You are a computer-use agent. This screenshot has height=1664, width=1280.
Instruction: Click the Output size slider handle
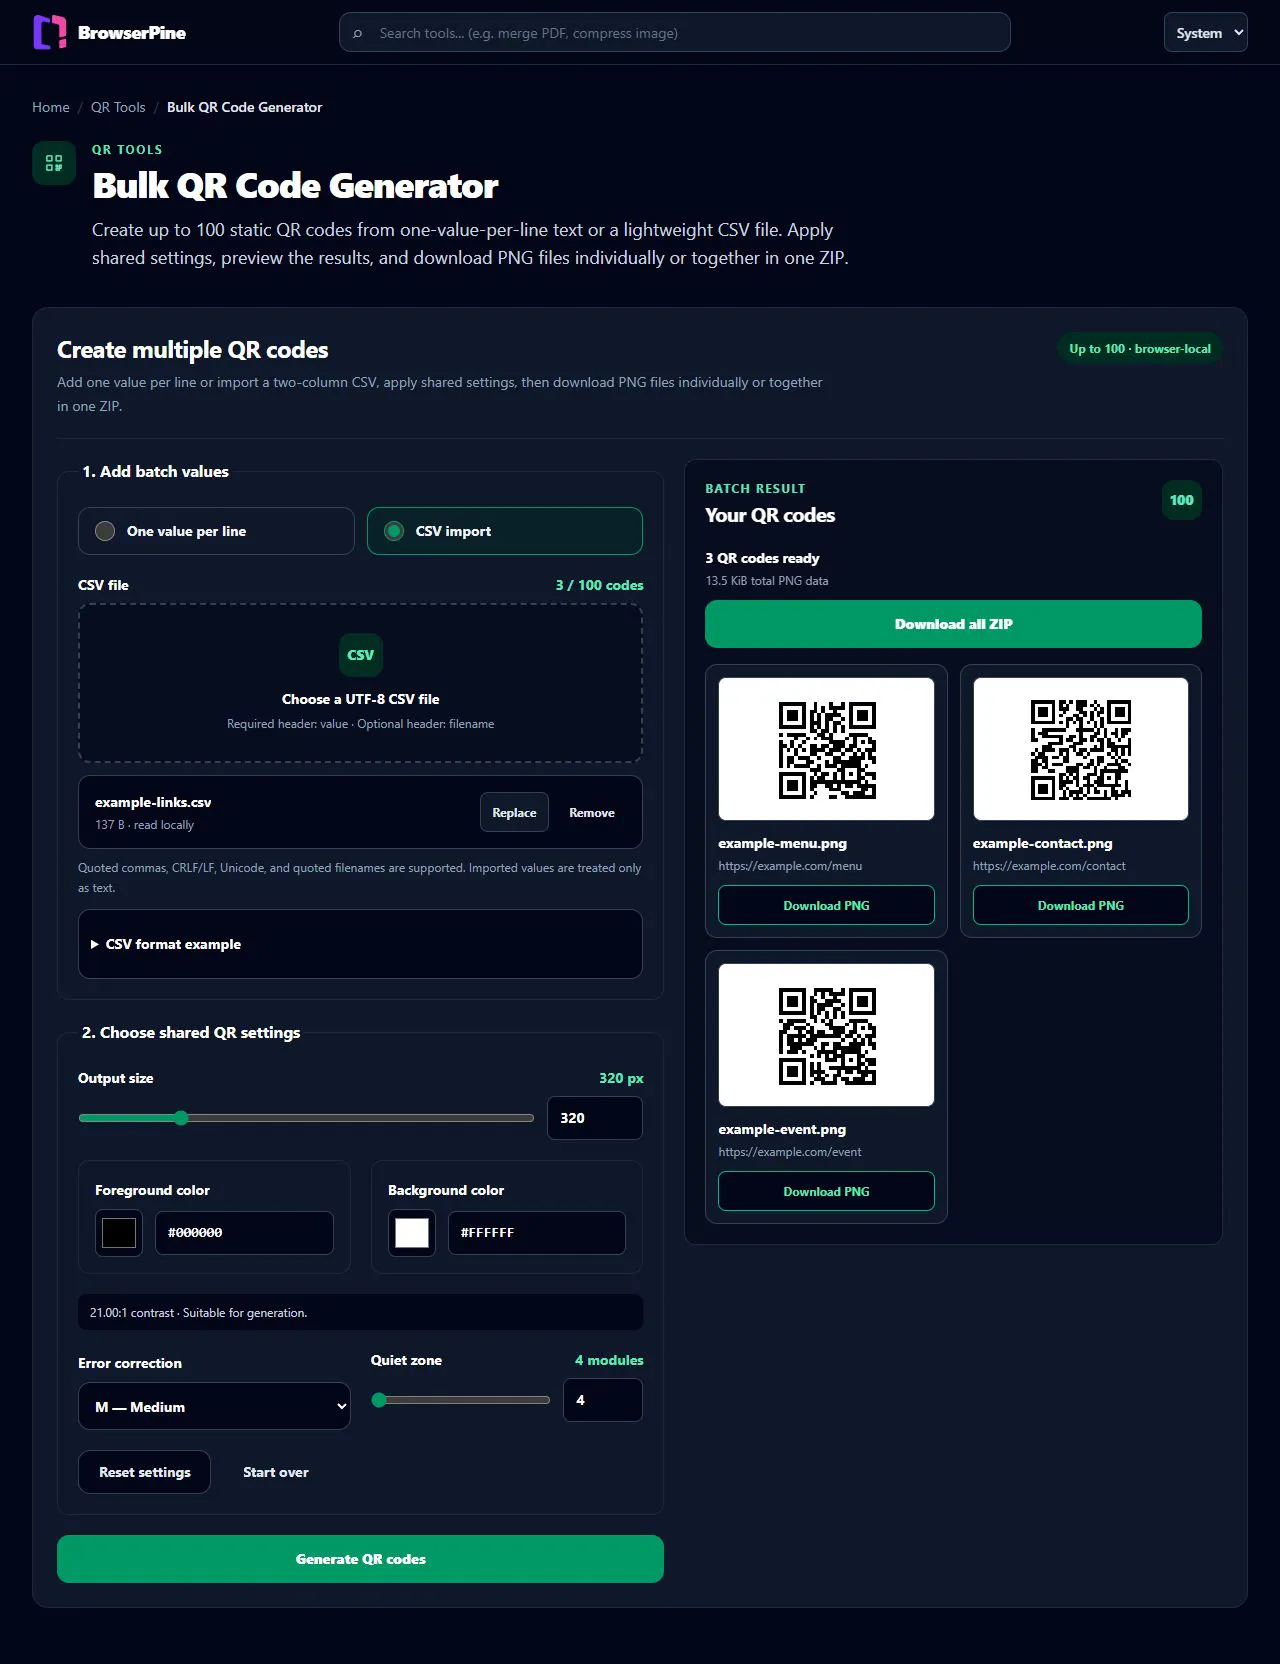point(181,1118)
